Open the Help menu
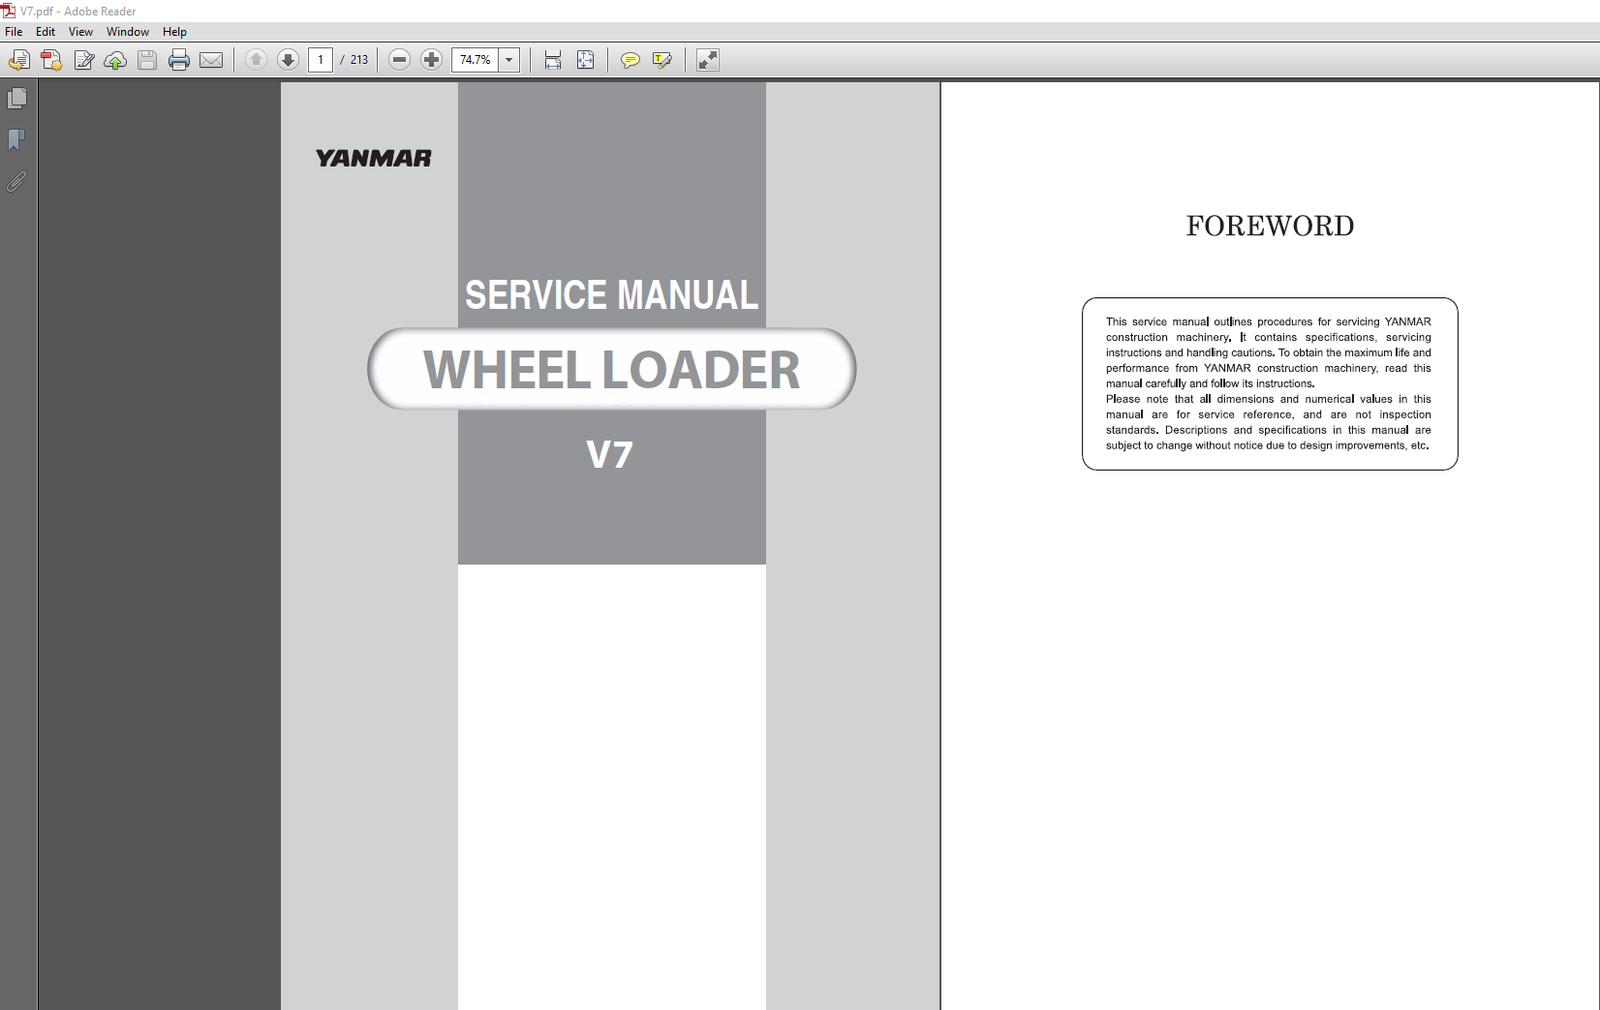 tap(175, 32)
